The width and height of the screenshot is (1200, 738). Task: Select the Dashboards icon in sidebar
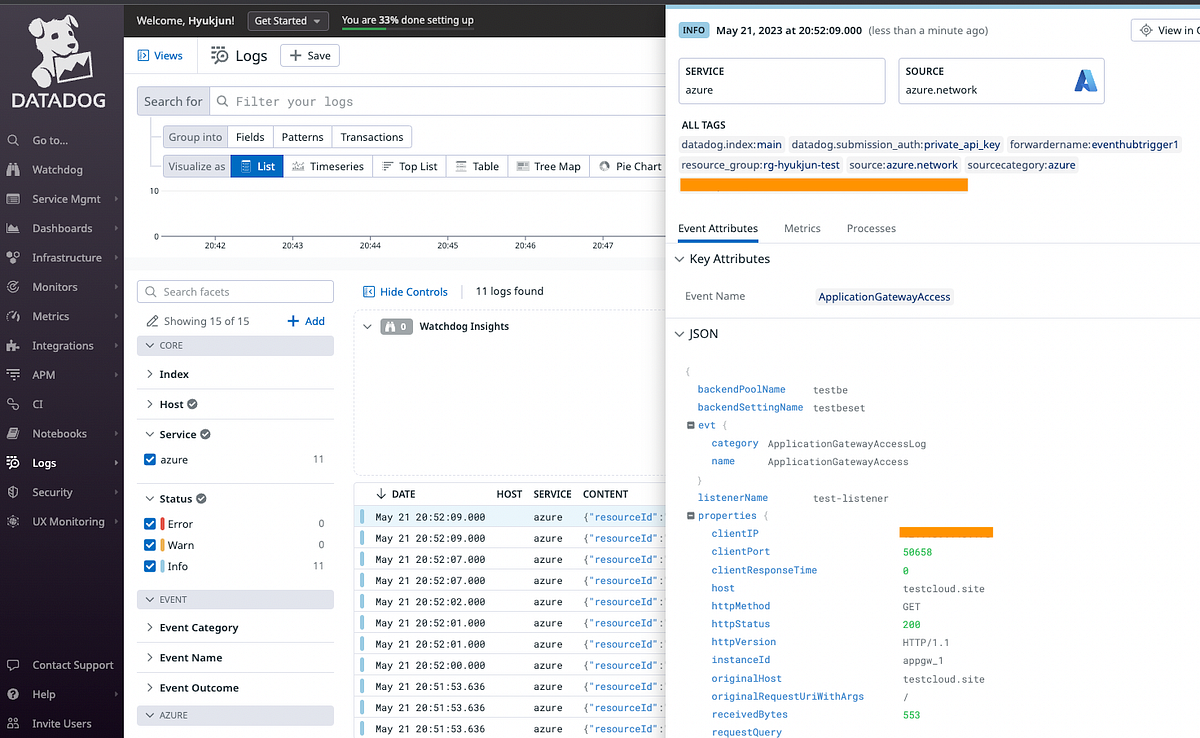pos(62,228)
